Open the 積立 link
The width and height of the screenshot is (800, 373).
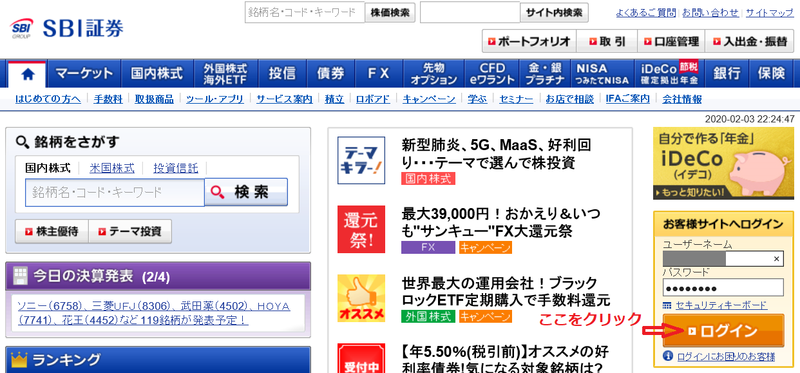[x=334, y=99]
